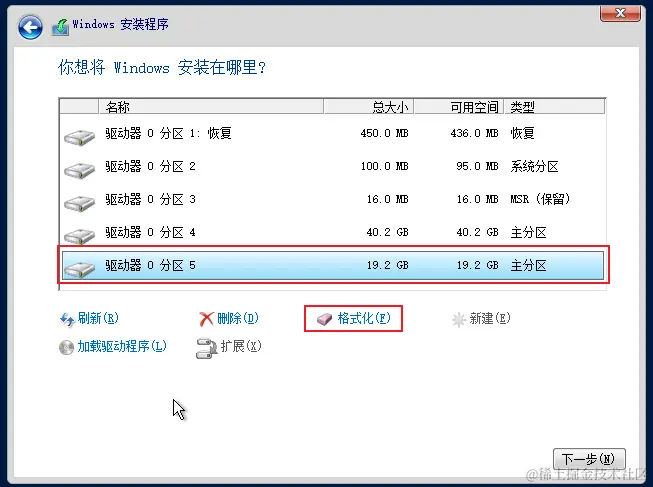Sort by 类型 column header
The width and height of the screenshot is (653, 487).
pyautogui.click(x=554, y=107)
